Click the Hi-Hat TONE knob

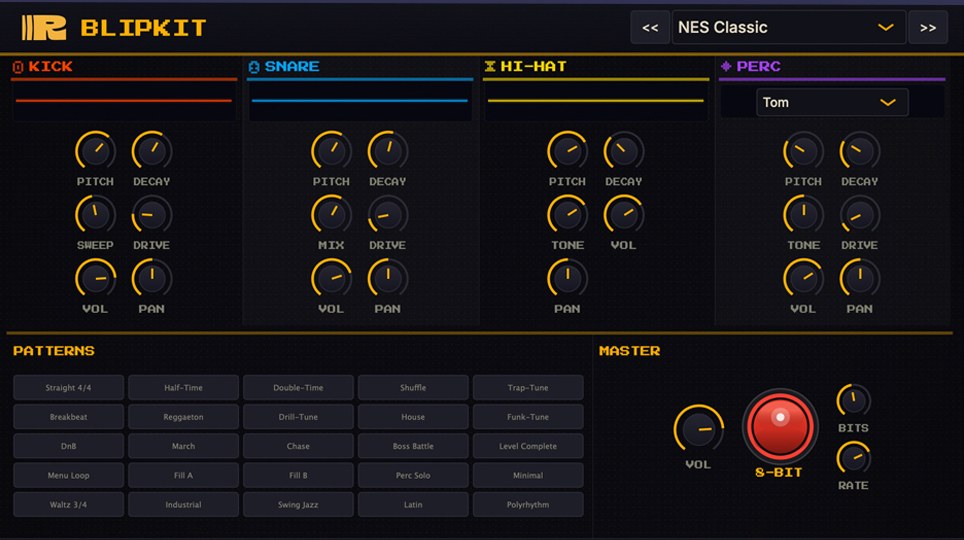567,215
